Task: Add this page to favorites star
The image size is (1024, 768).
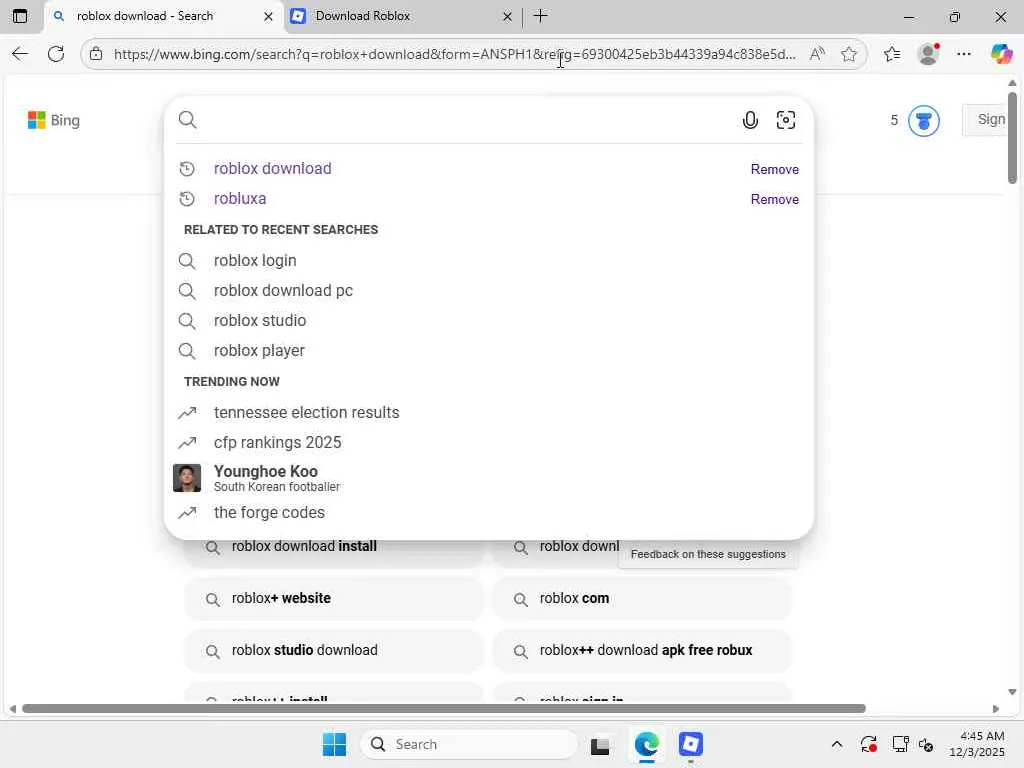Action: click(x=849, y=54)
